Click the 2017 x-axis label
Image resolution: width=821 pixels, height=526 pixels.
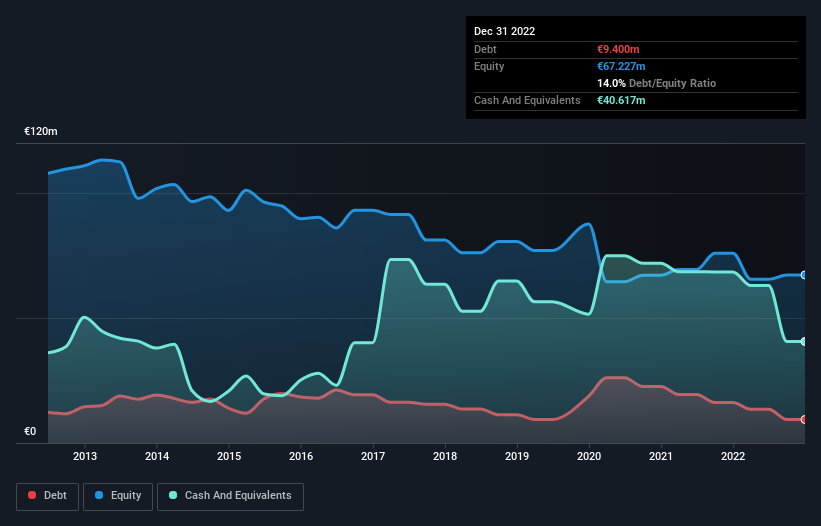[373, 456]
